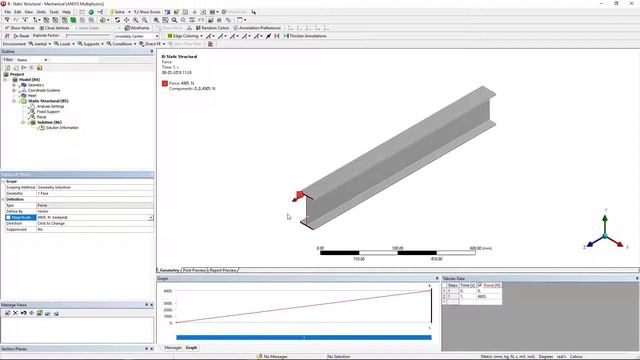Select the Vertex selection filter icon
The height and width of the screenshot is (360, 640).
tap(46, 20)
